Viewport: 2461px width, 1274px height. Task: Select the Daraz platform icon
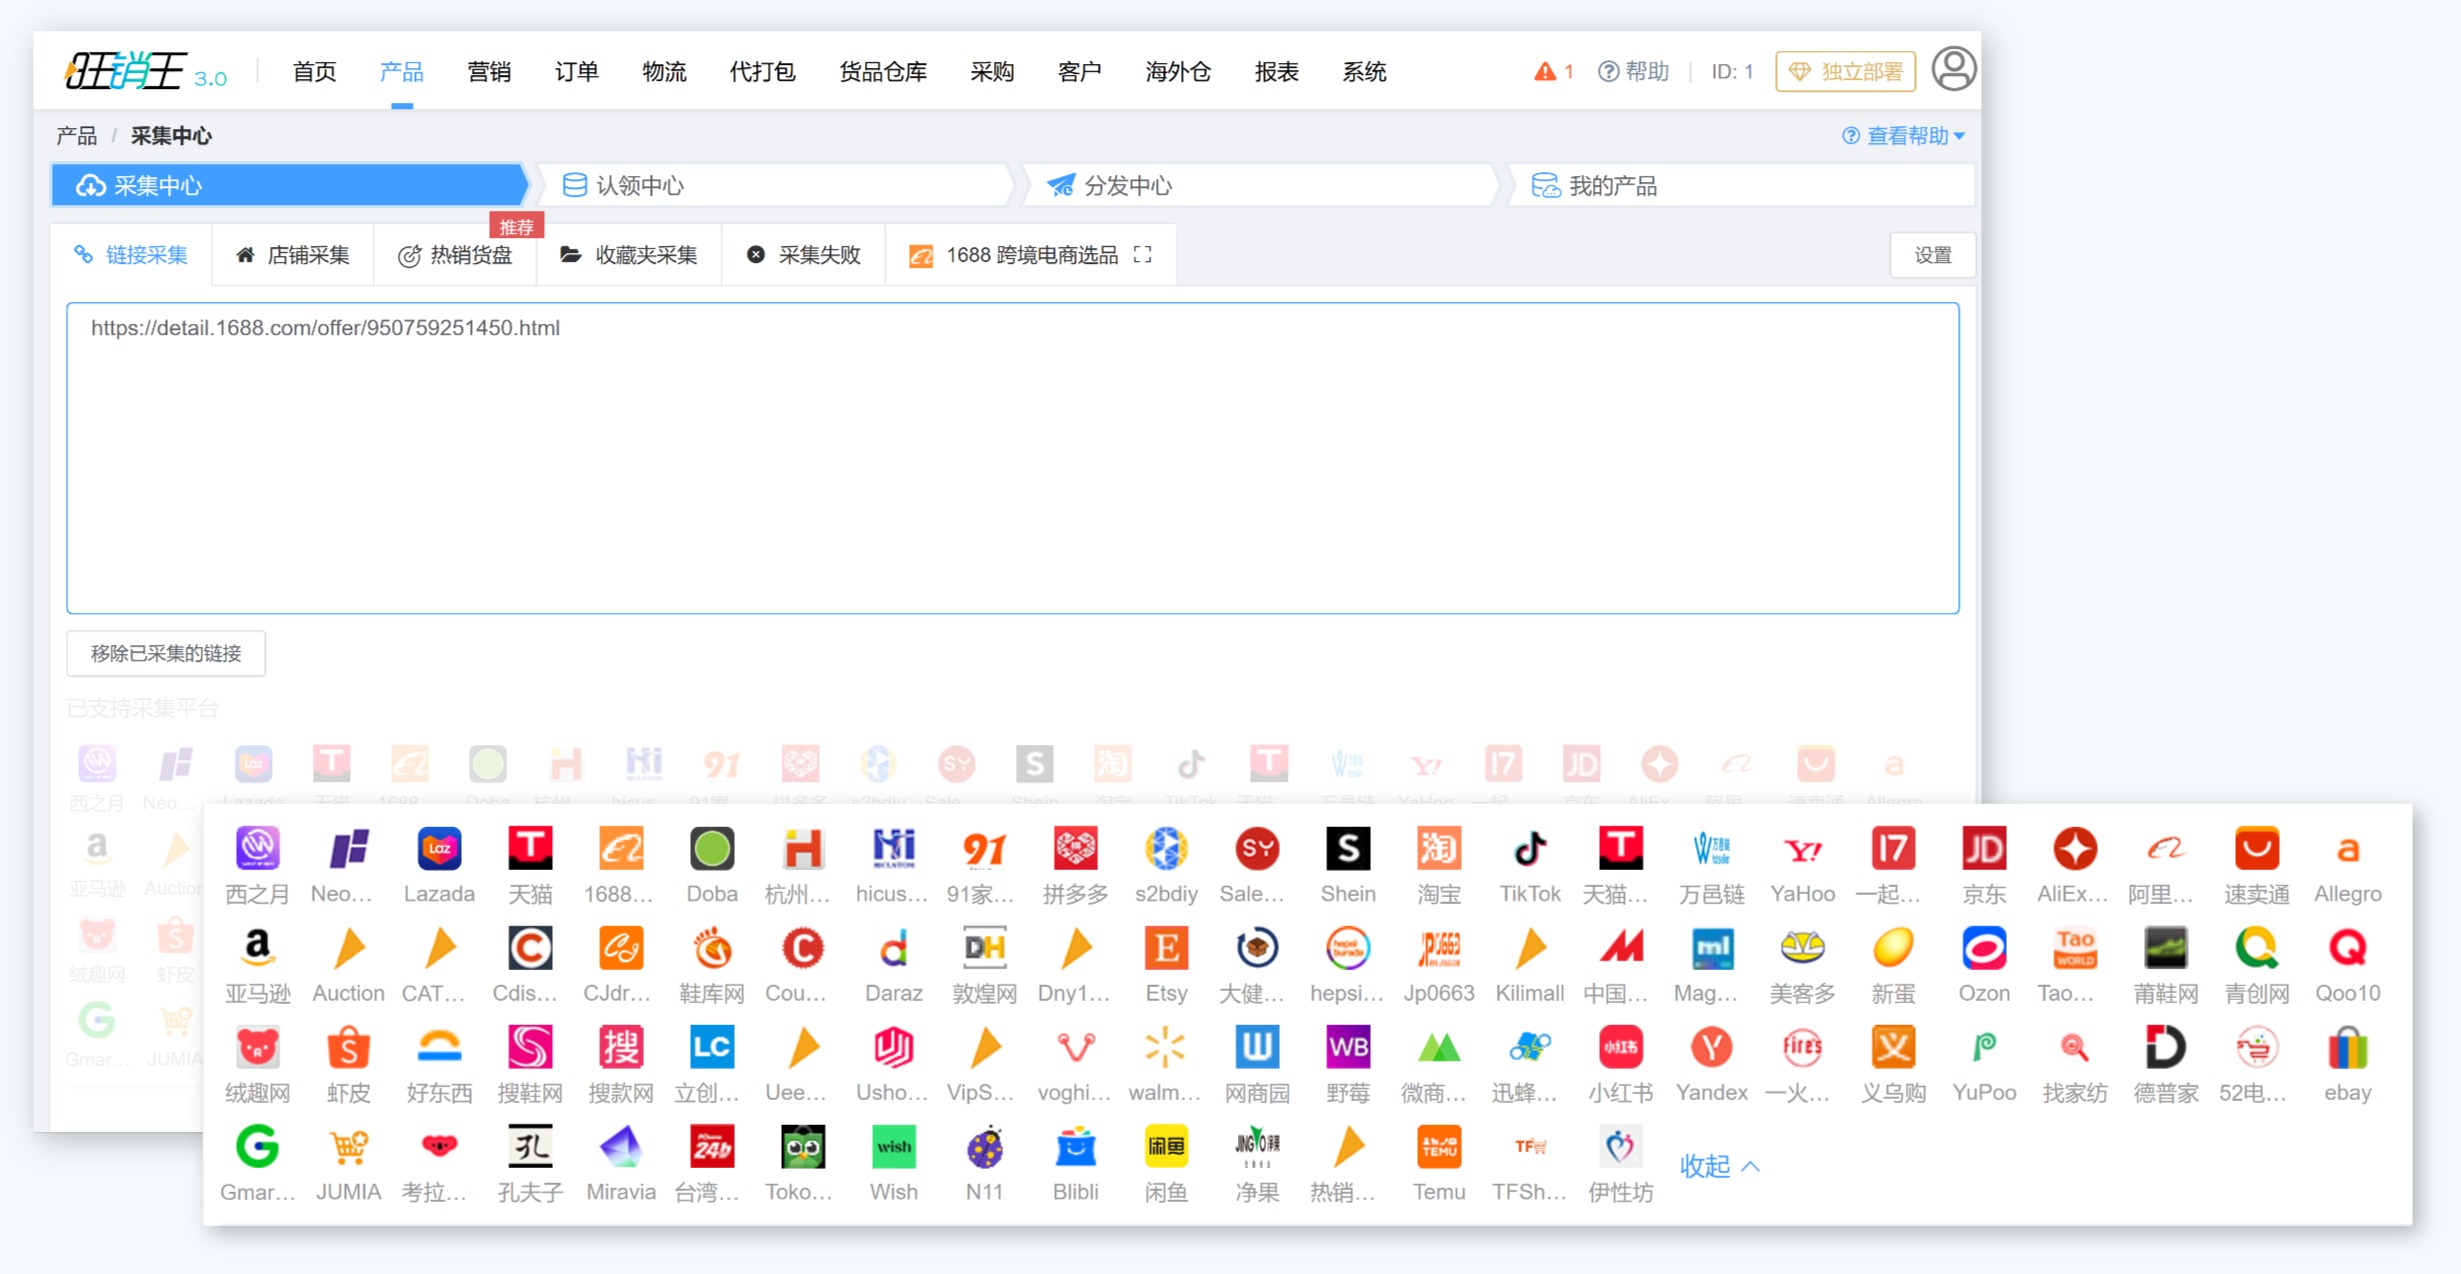[x=893, y=948]
